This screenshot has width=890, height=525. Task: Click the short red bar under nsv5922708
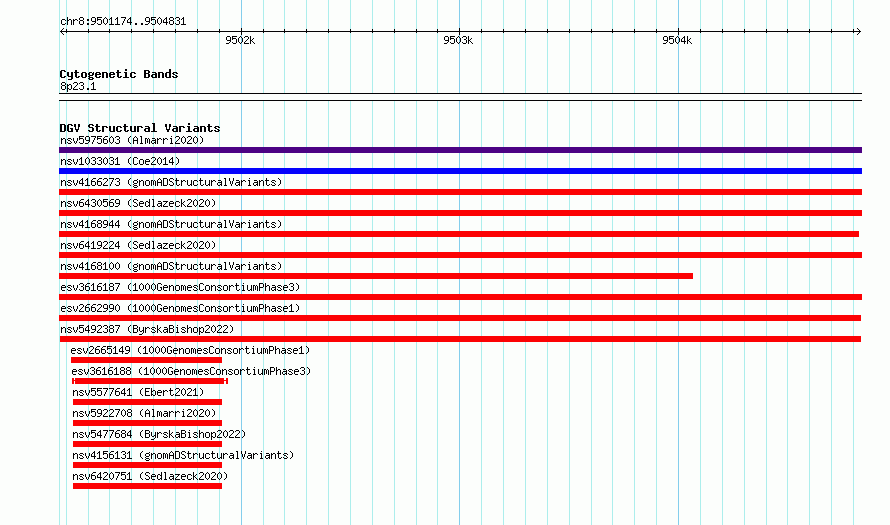[148, 423]
